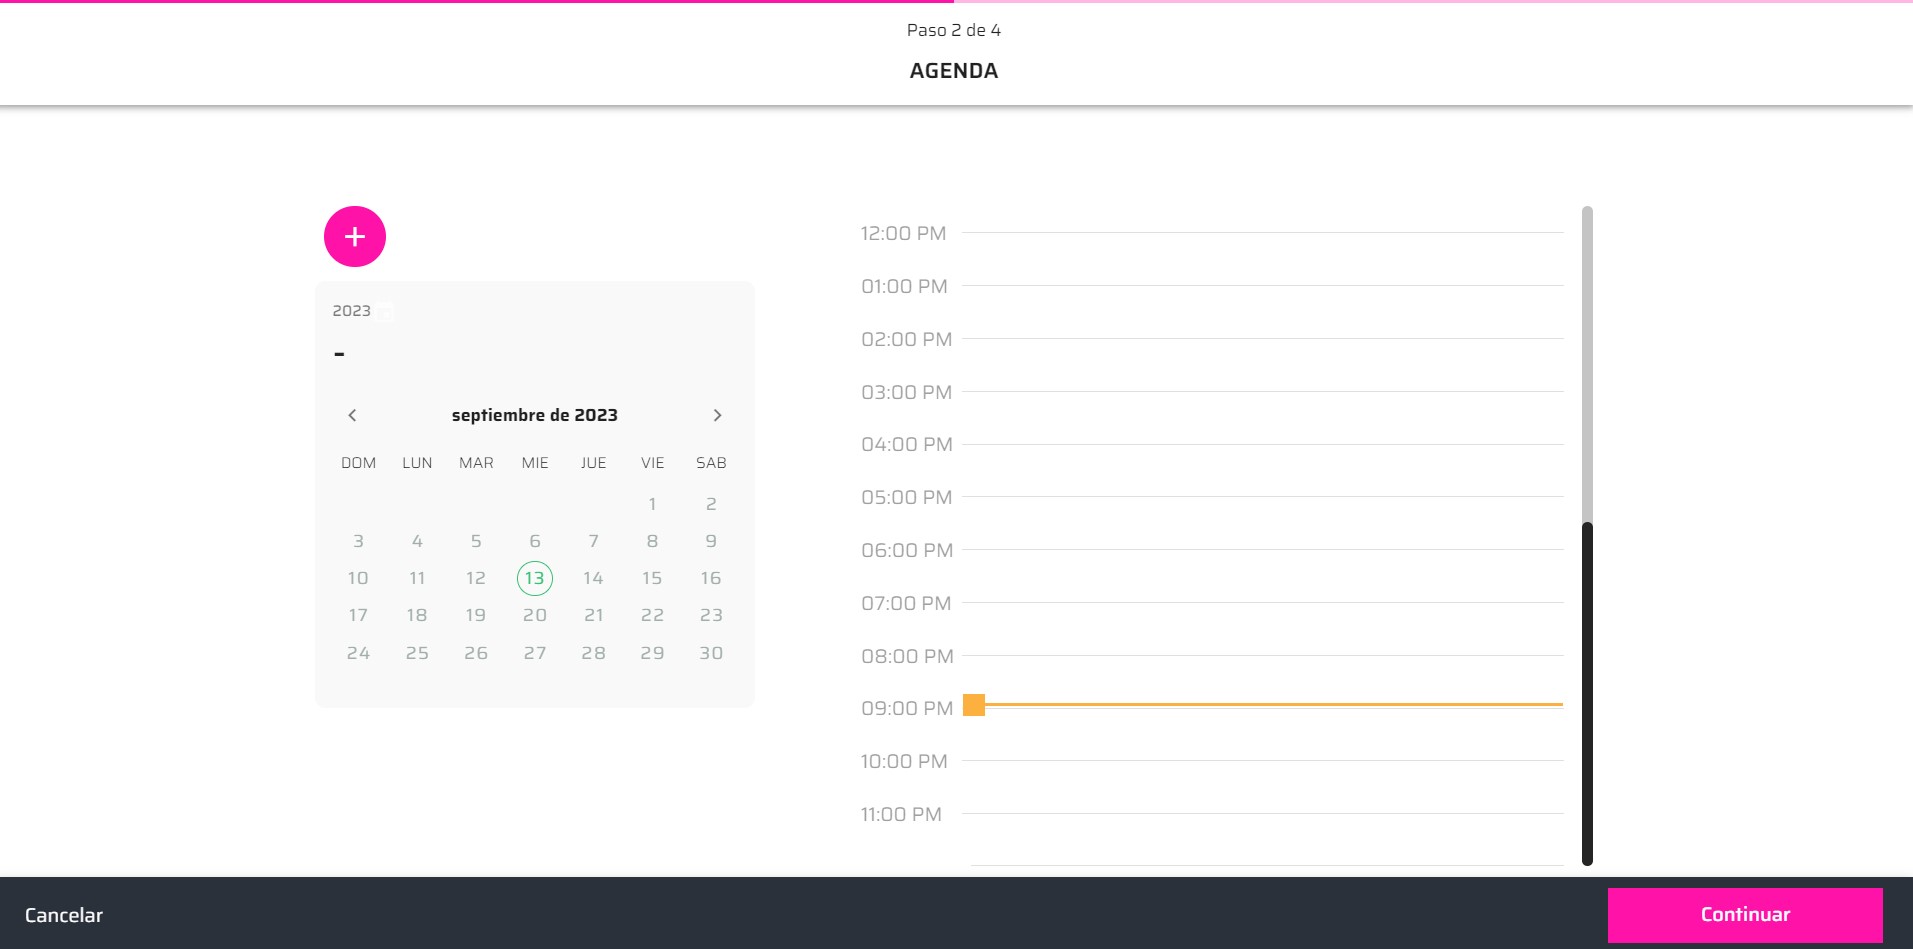The height and width of the screenshot is (949, 1913).
Task: Select day 9 in calendar
Action: point(711,541)
